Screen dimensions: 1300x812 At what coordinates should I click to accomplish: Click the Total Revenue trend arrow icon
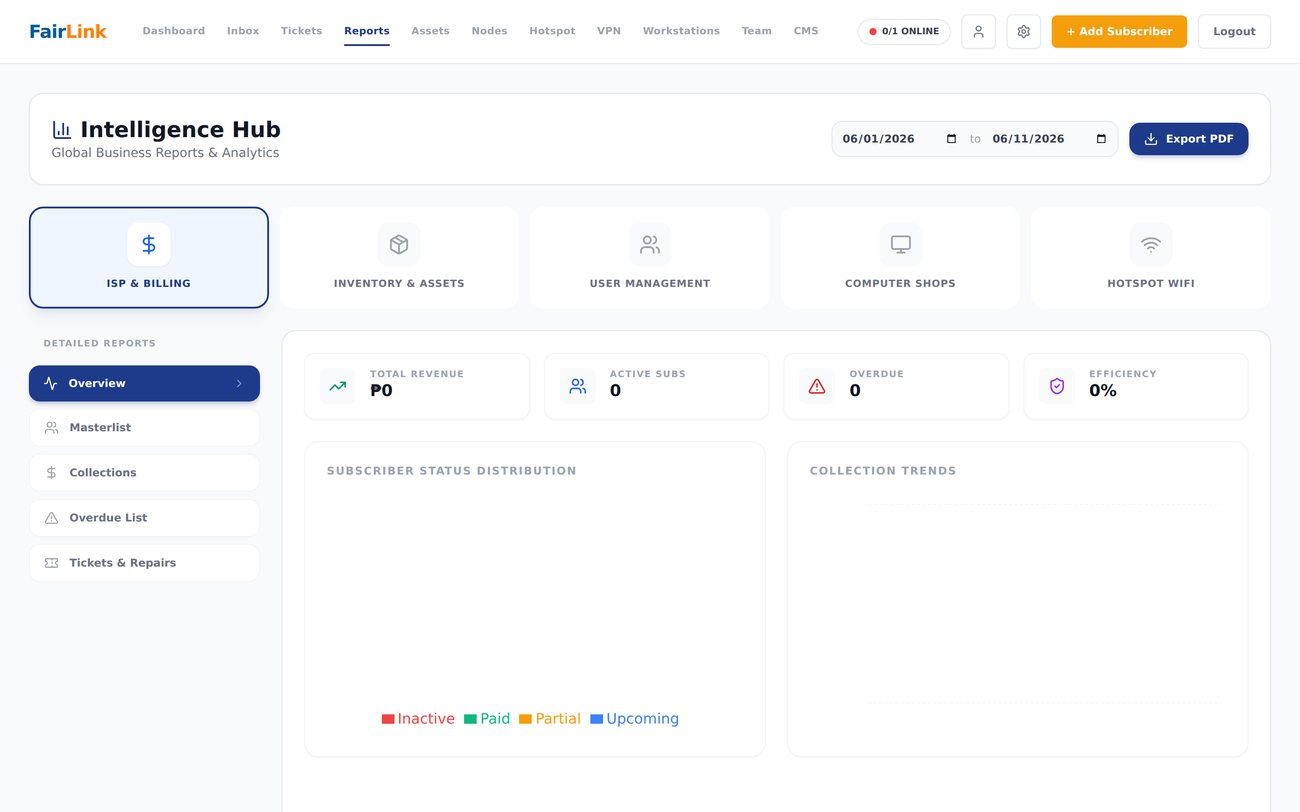point(338,386)
